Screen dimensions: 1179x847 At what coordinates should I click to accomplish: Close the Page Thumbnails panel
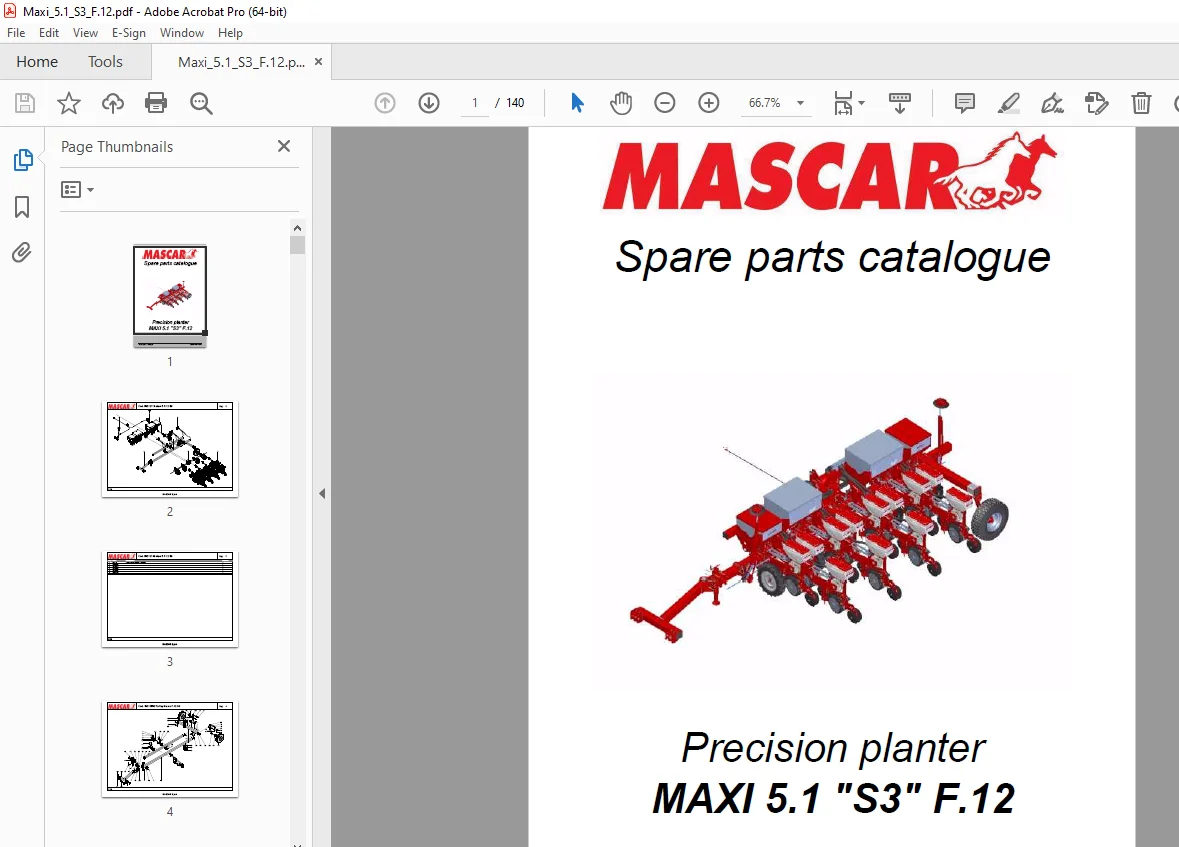click(283, 146)
